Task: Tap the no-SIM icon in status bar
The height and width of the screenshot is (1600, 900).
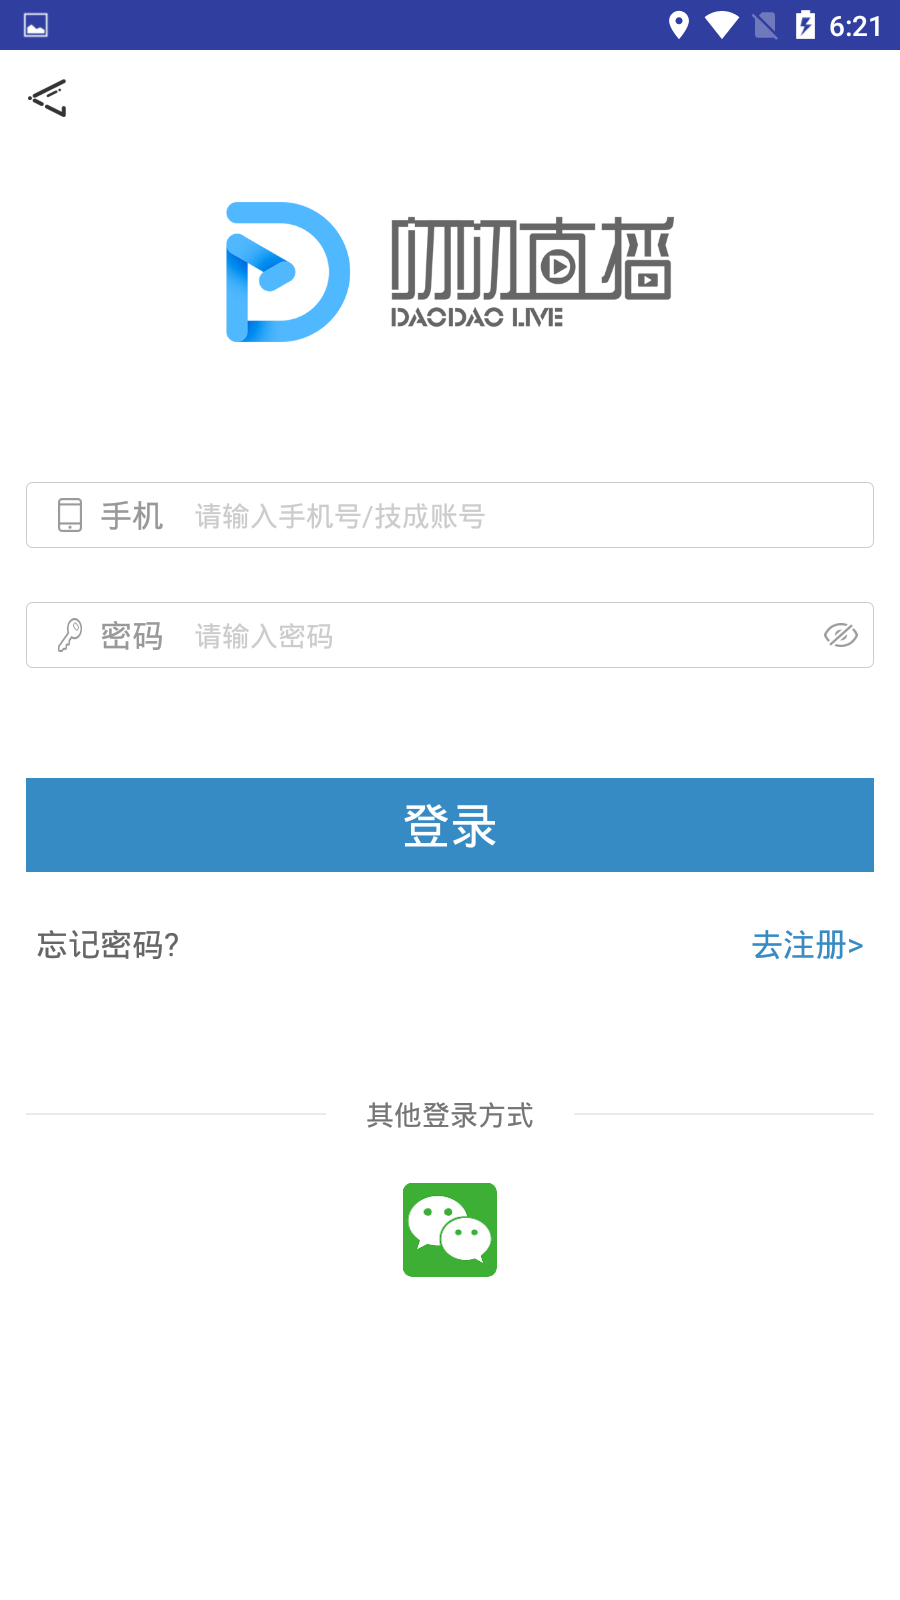Action: (x=765, y=25)
